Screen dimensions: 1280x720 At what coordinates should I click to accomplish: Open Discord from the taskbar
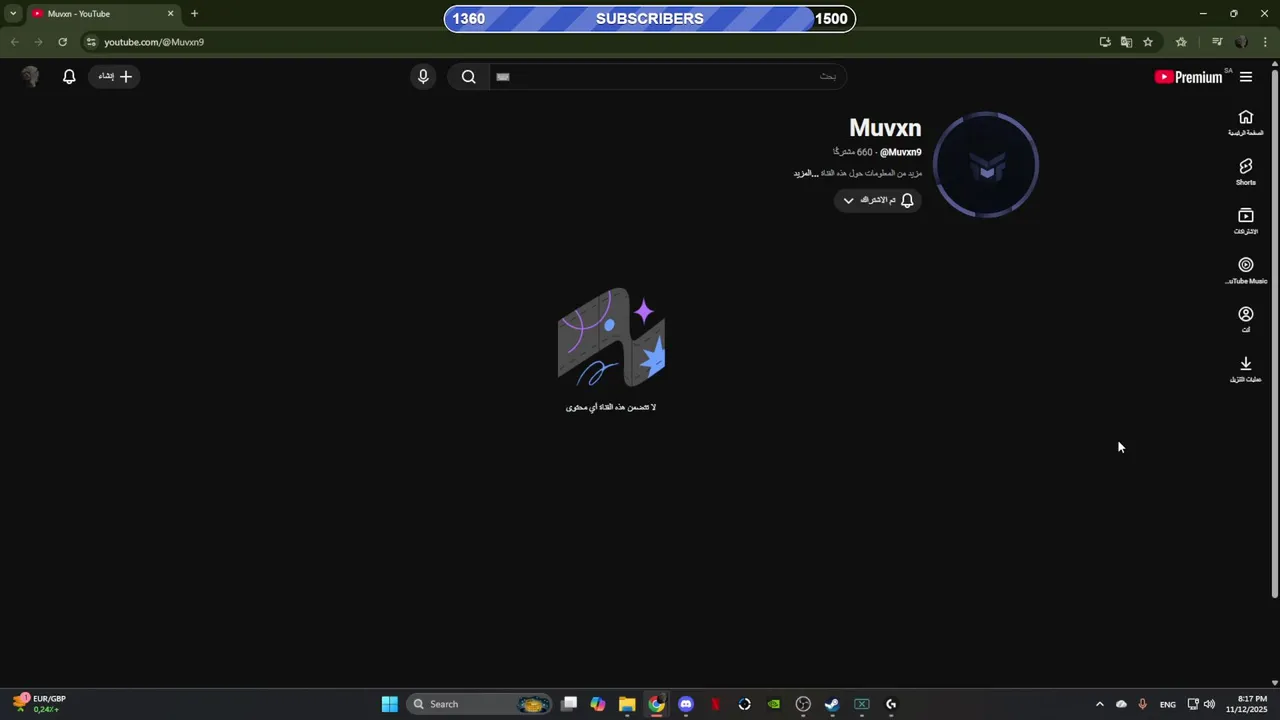coord(686,704)
